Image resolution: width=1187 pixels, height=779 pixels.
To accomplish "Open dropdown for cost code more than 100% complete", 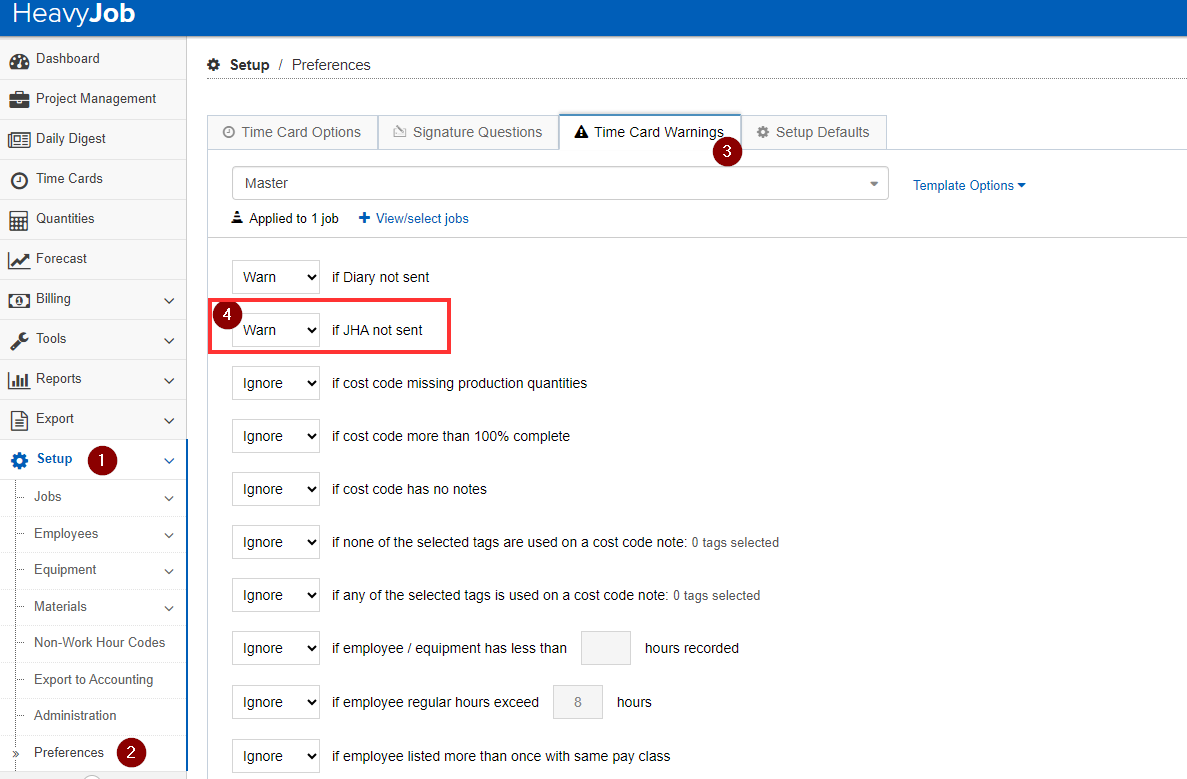I will coord(276,436).
